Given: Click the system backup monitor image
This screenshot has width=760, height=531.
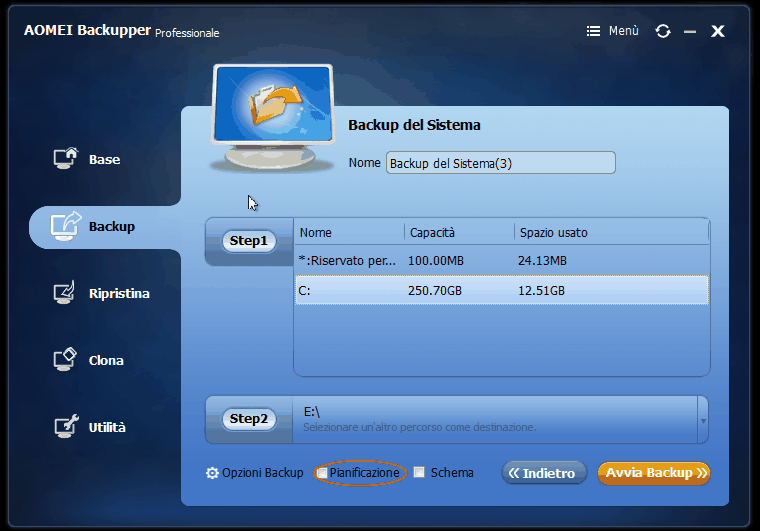Looking at the screenshot, I should point(273,118).
